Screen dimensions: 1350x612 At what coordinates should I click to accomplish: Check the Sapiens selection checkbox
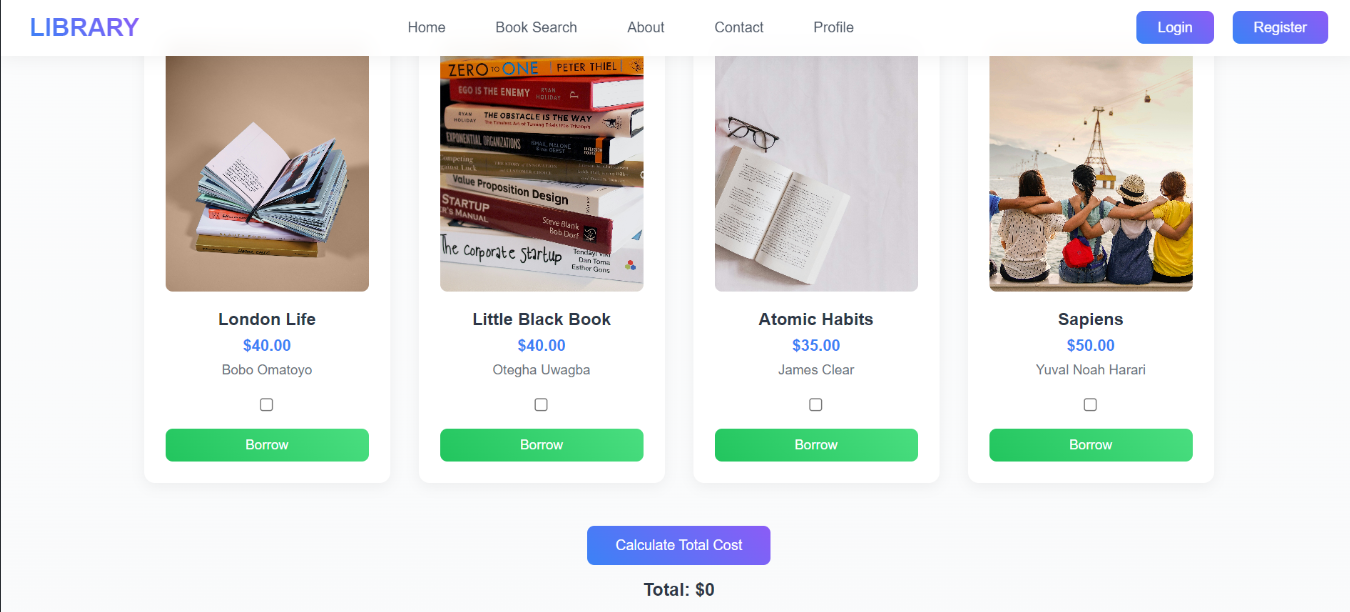point(1090,404)
